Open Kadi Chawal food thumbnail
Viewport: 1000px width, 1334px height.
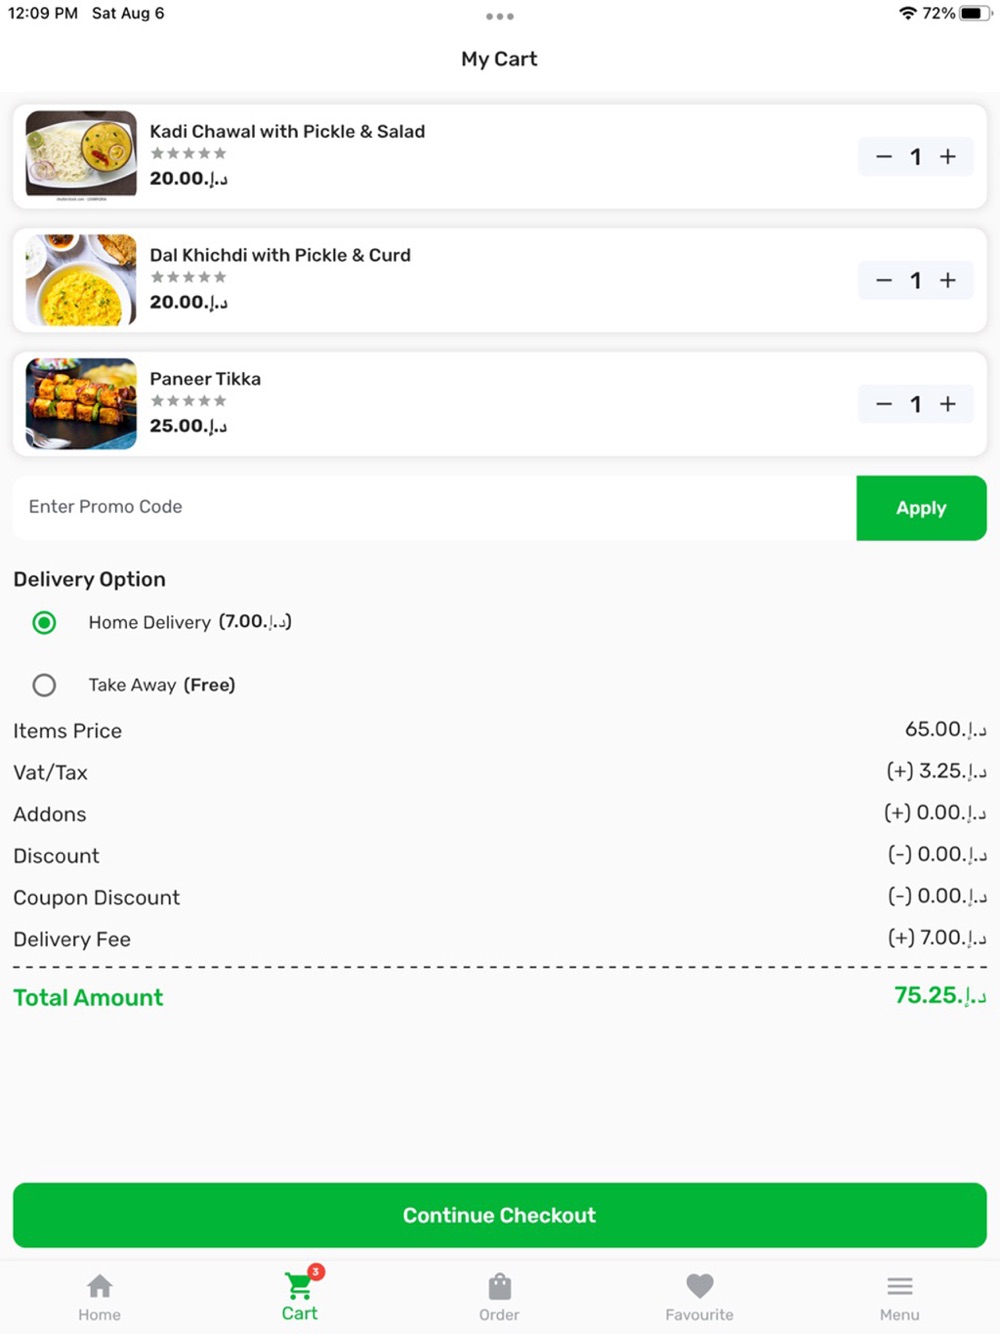(x=81, y=156)
